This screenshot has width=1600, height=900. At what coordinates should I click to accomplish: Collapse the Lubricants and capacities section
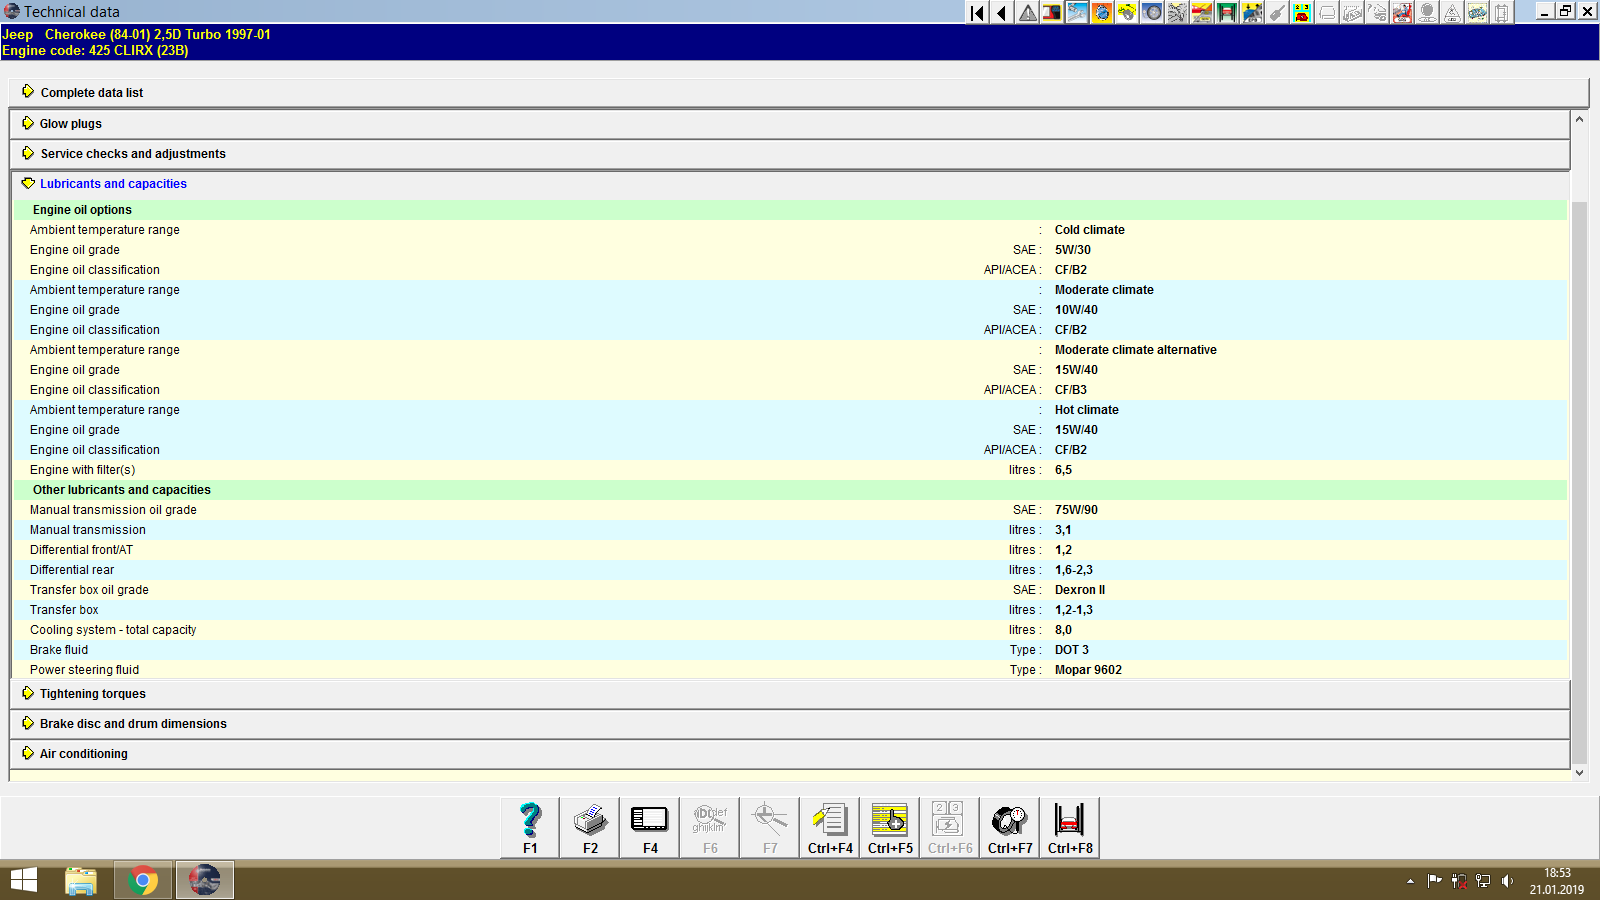click(x=112, y=183)
